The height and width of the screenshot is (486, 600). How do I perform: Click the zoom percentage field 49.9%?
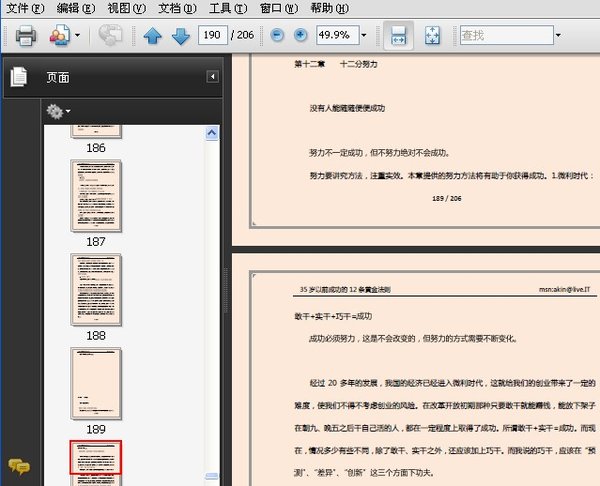tap(338, 35)
